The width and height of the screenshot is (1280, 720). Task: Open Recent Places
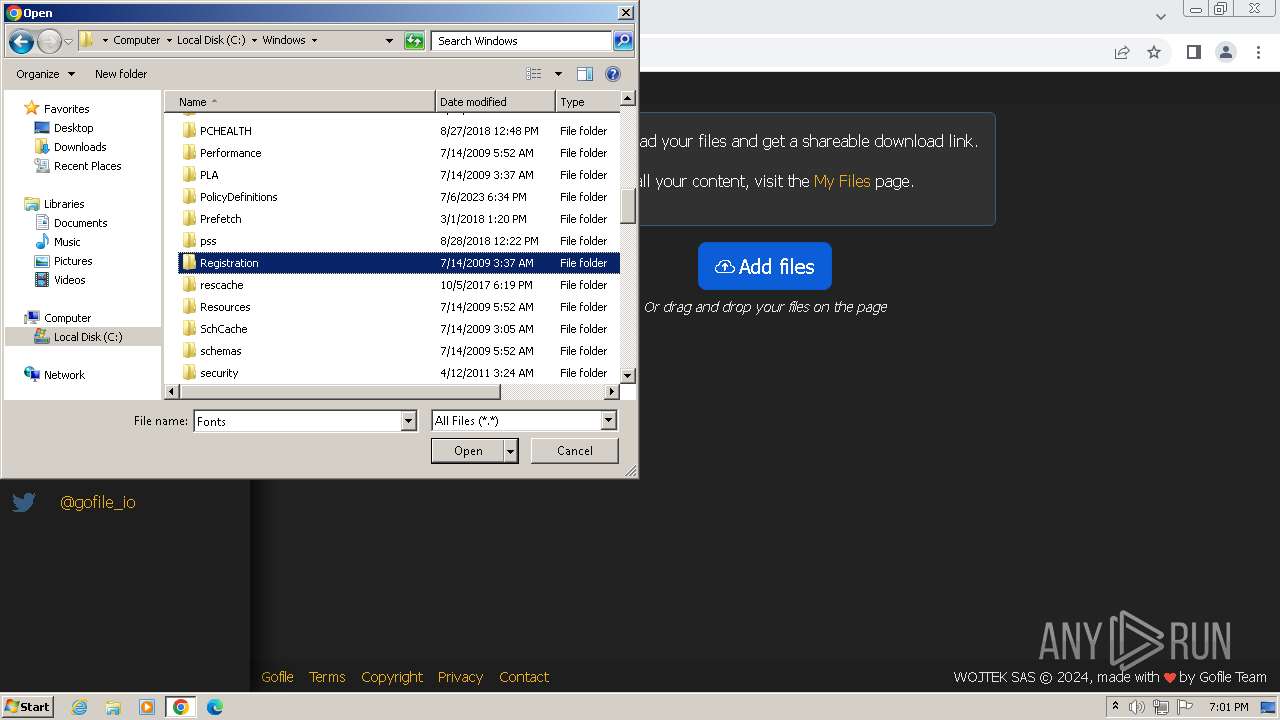coord(78,166)
